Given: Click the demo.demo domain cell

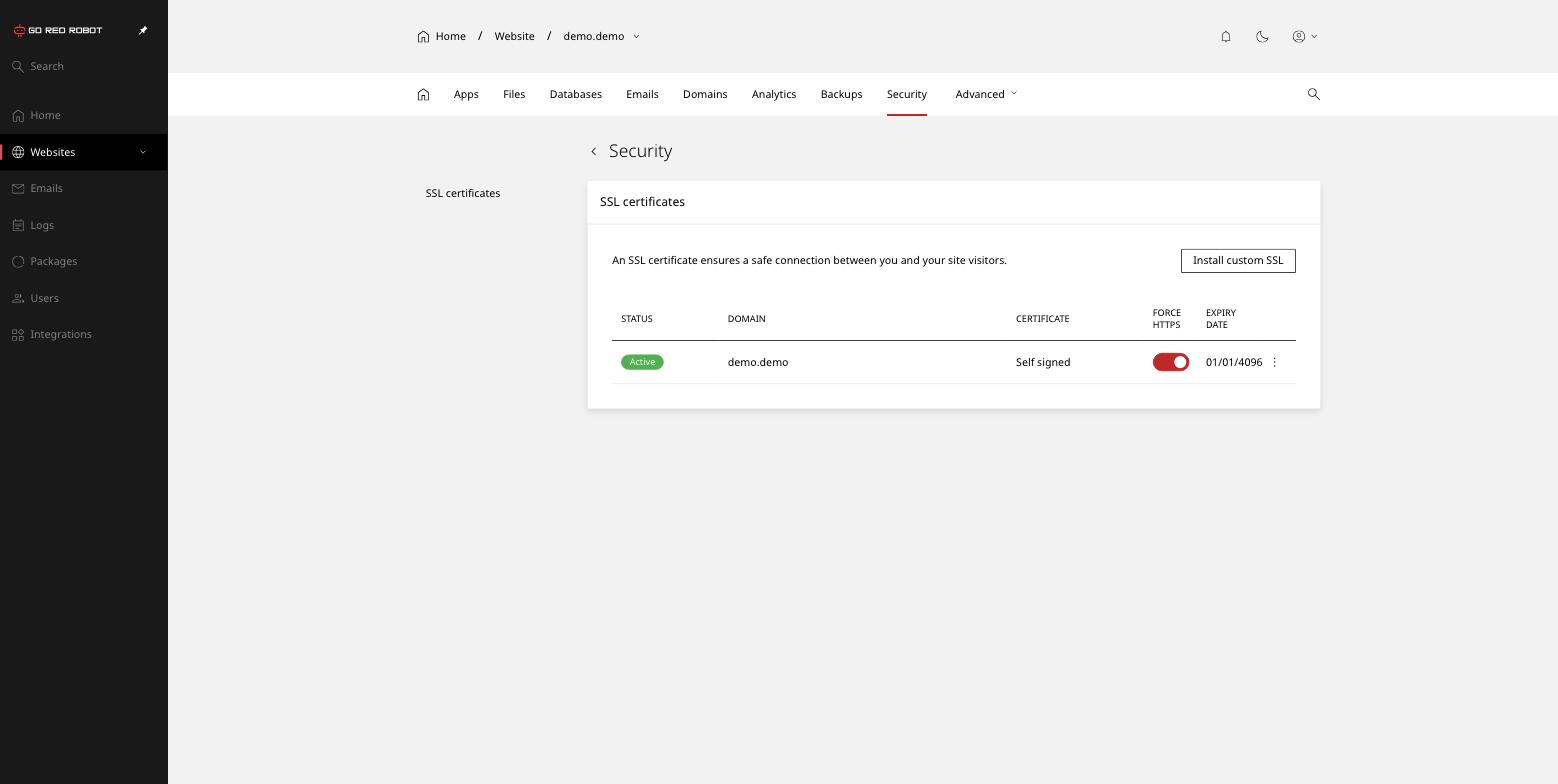Looking at the screenshot, I should pos(758,362).
